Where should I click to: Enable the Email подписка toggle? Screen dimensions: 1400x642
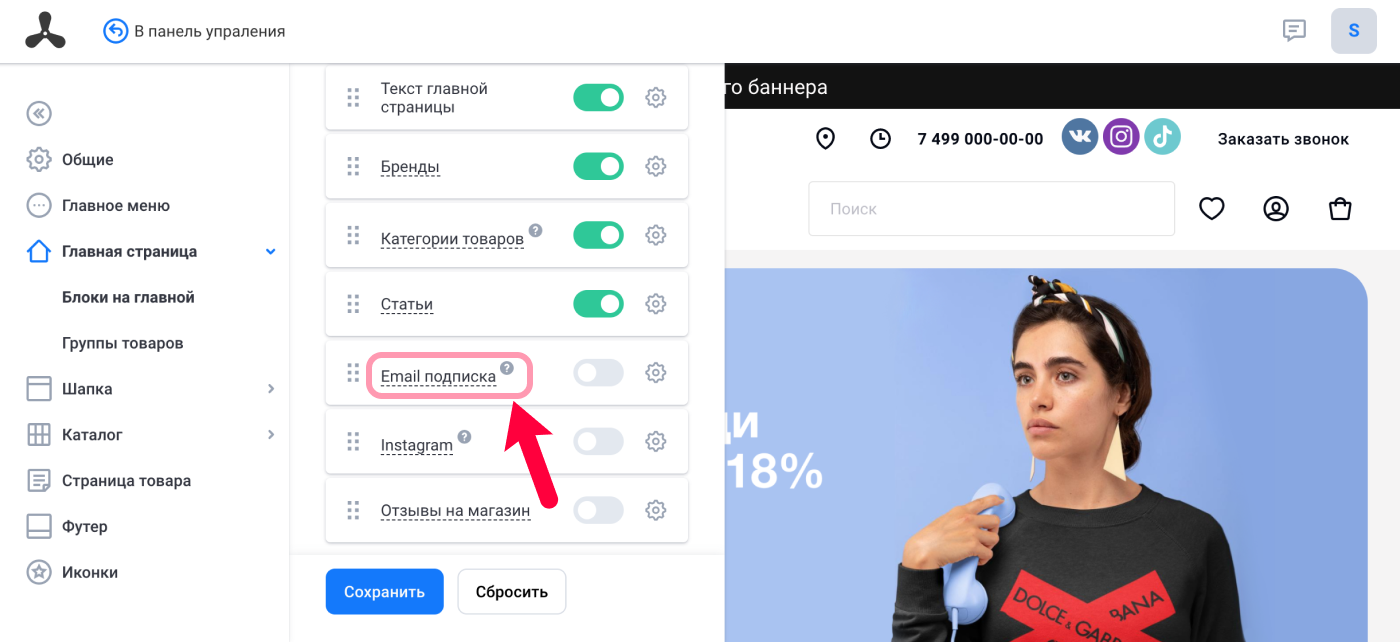point(598,373)
